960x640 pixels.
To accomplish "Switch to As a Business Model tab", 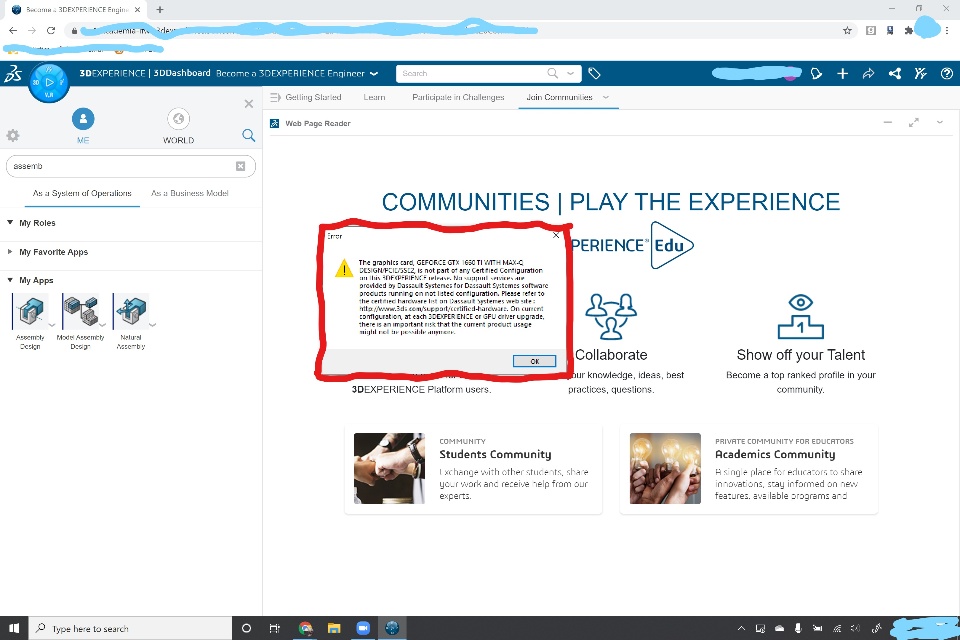I will click(190, 193).
